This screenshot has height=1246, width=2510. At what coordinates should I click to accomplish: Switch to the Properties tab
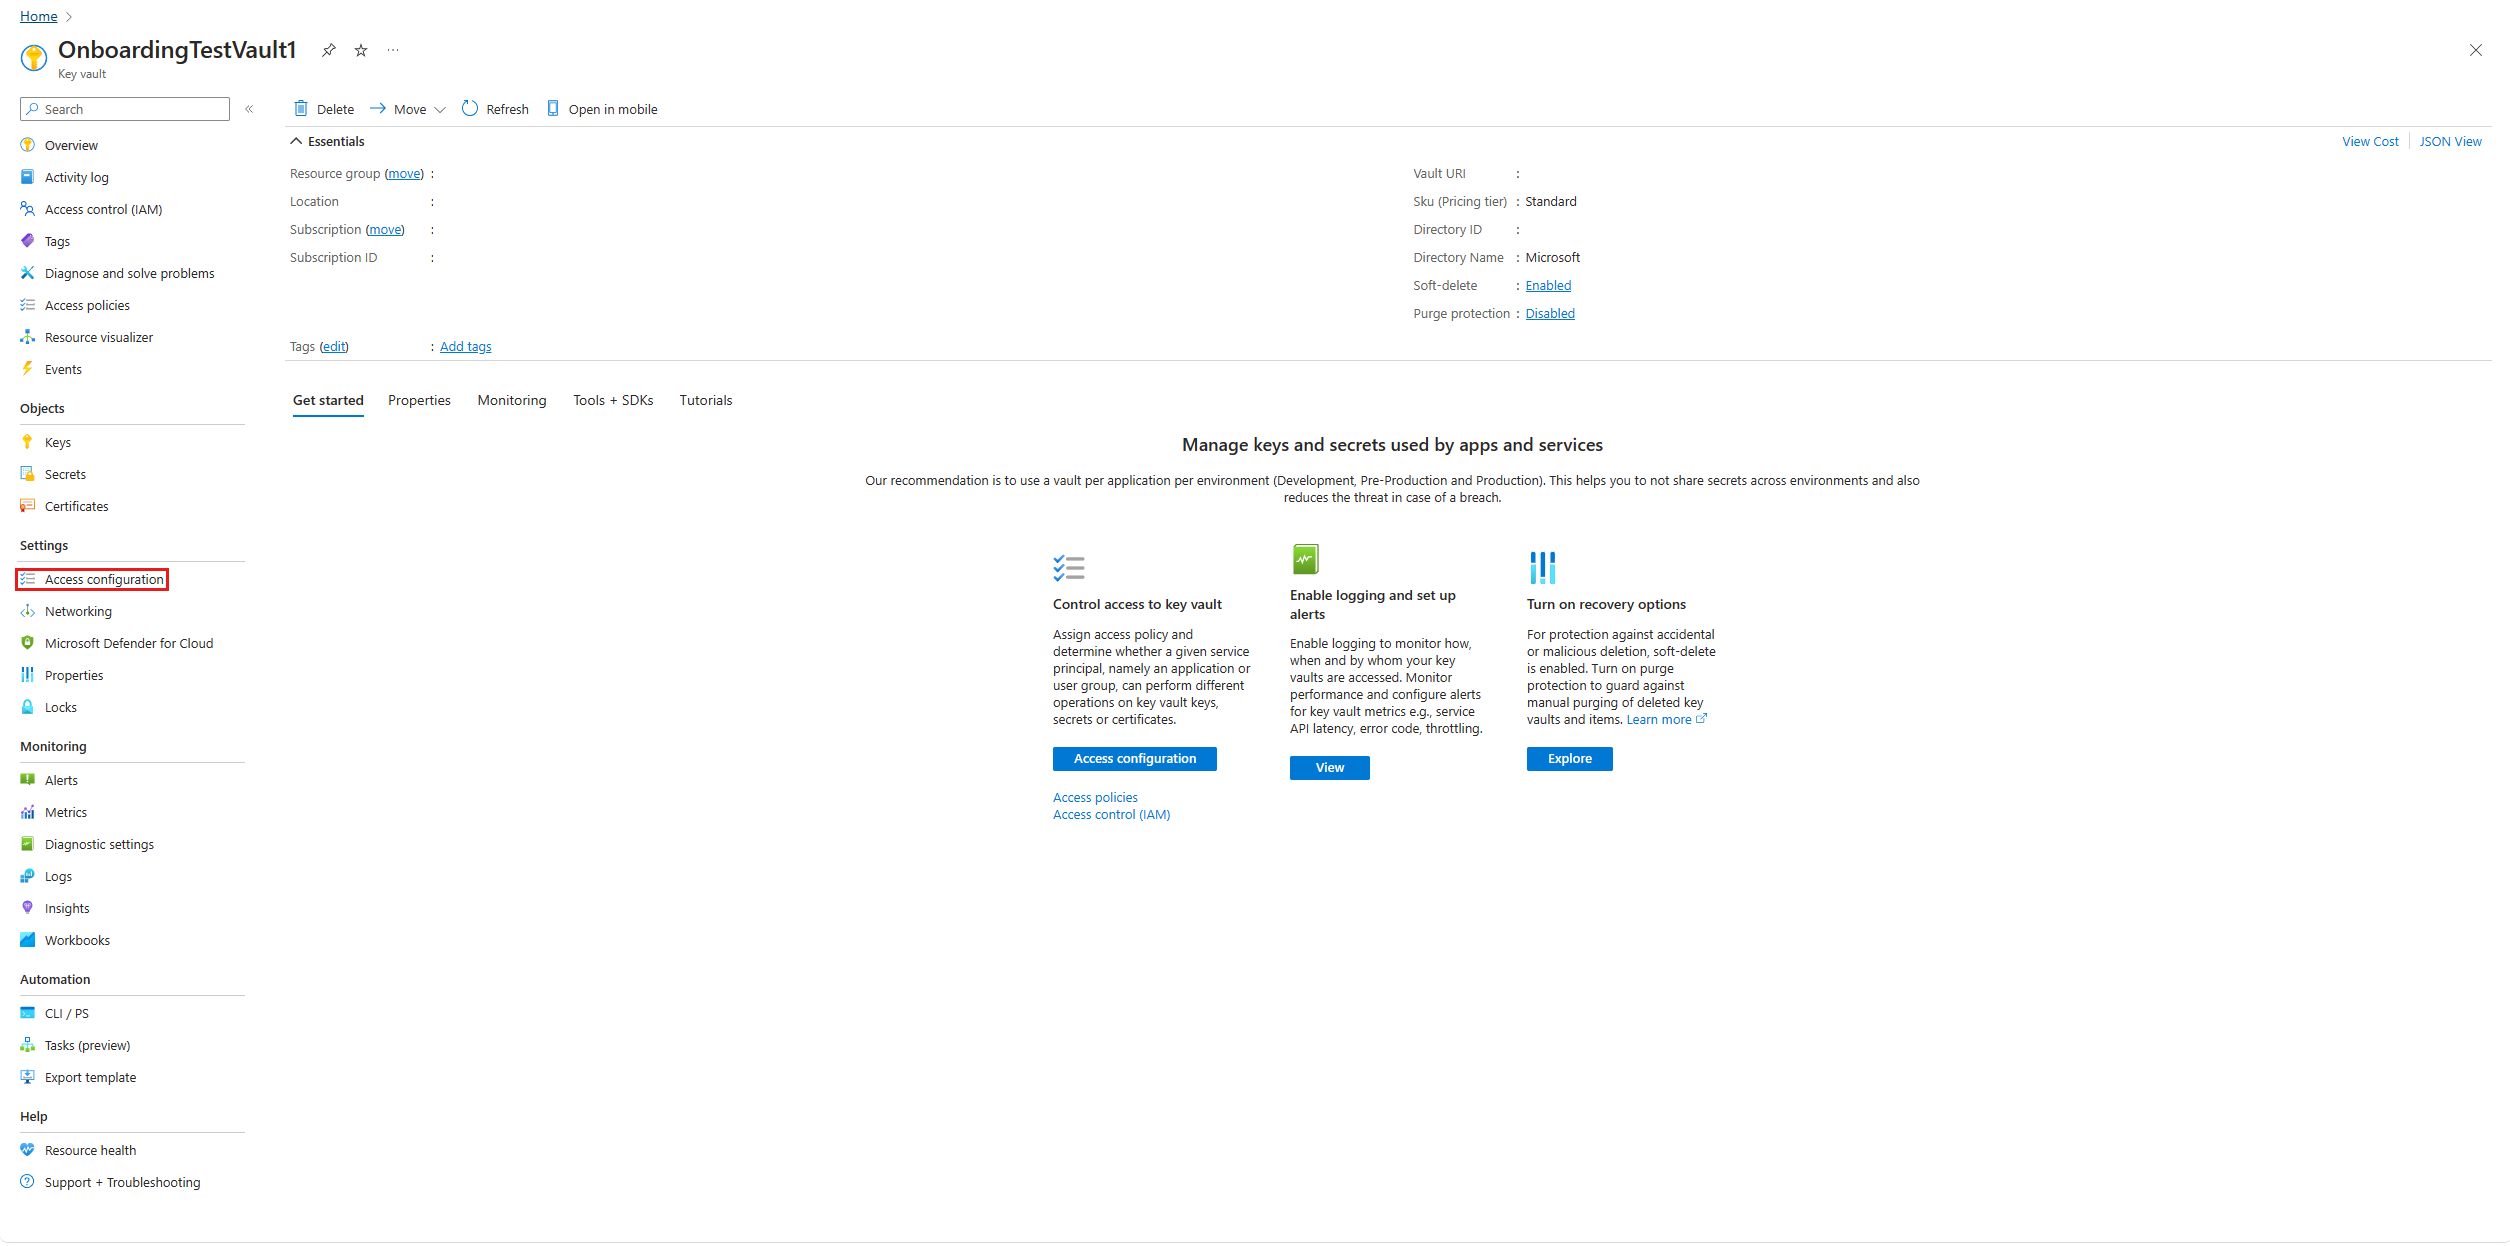click(x=419, y=400)
